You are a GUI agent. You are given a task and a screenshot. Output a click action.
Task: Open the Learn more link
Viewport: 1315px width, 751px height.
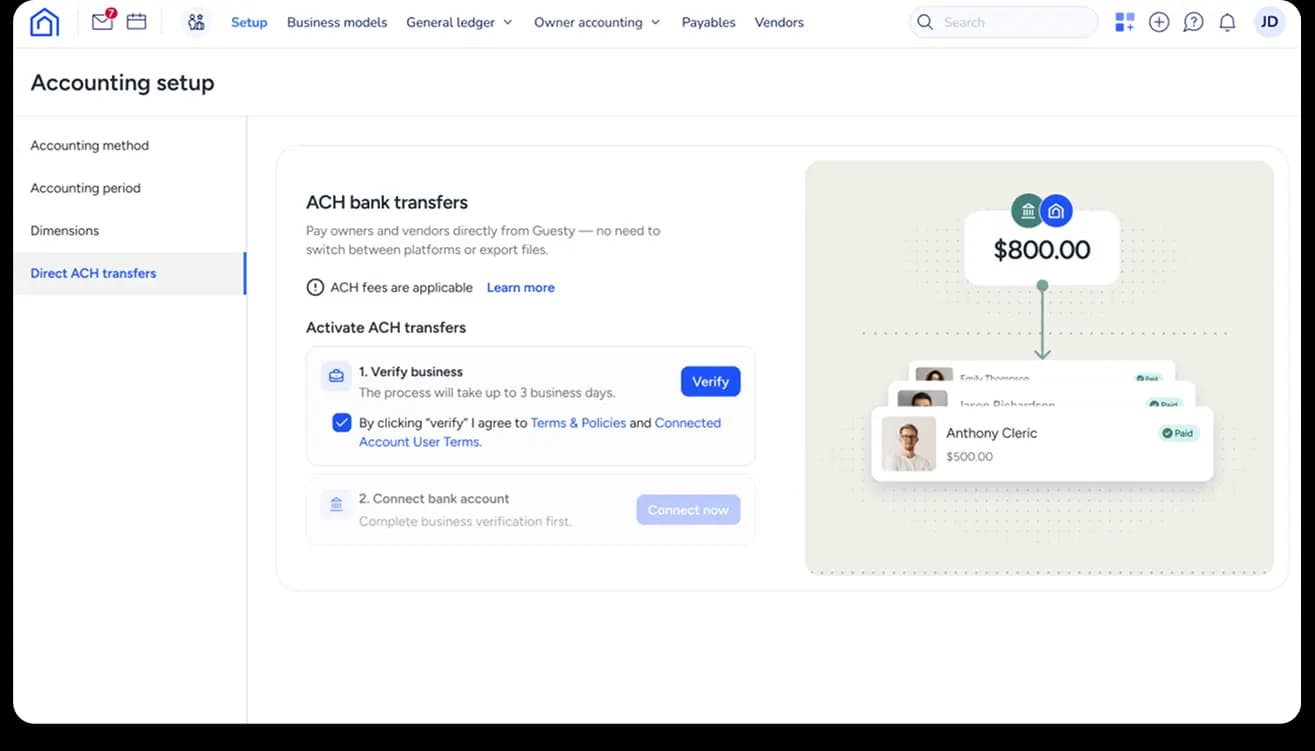pos(520,288)
